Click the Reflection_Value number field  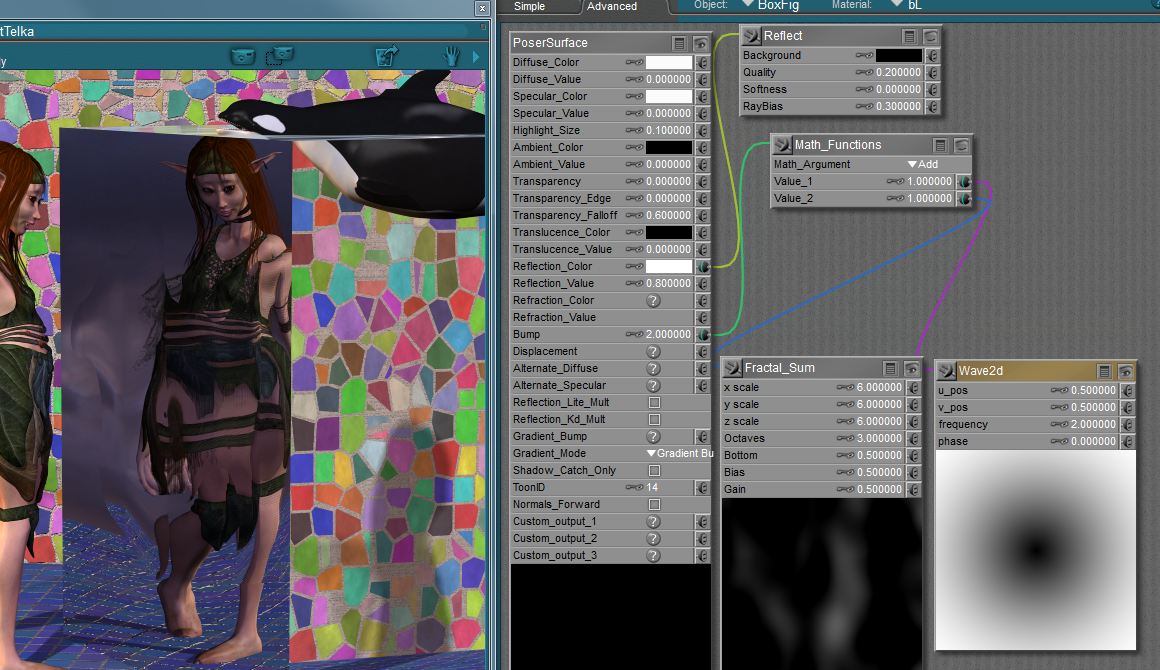point(668,284)
